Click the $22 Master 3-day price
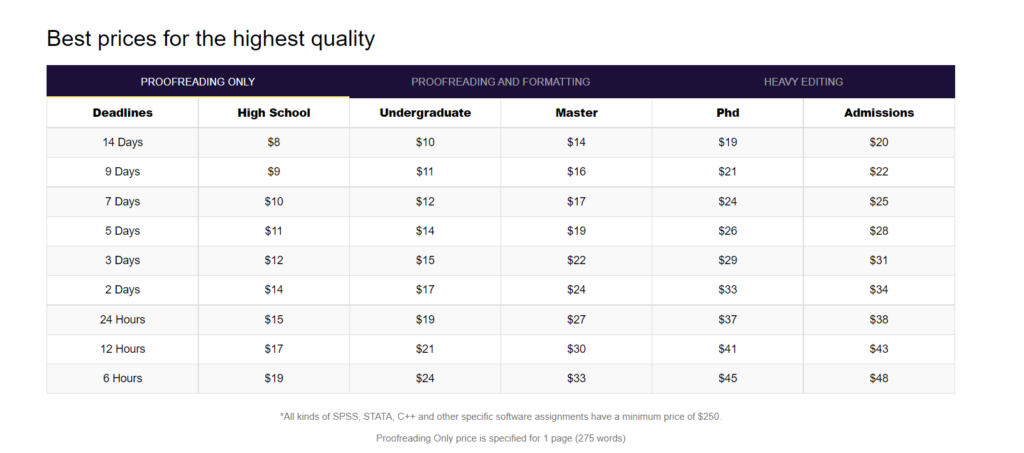Viewport: 1024px width, 453px height. (577, 260)
